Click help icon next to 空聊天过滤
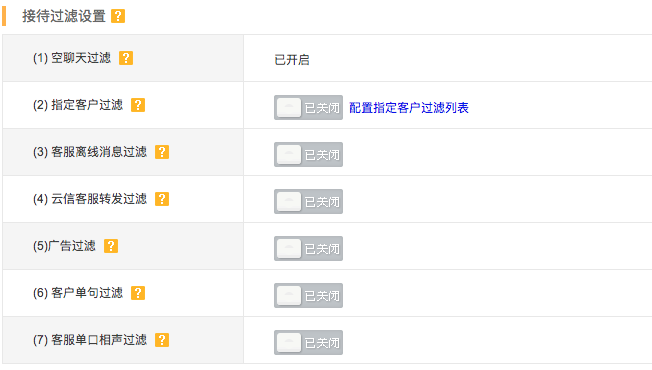The width and height of the screenshot is (652, 370). pyautogui.click(x=126, y=58)
